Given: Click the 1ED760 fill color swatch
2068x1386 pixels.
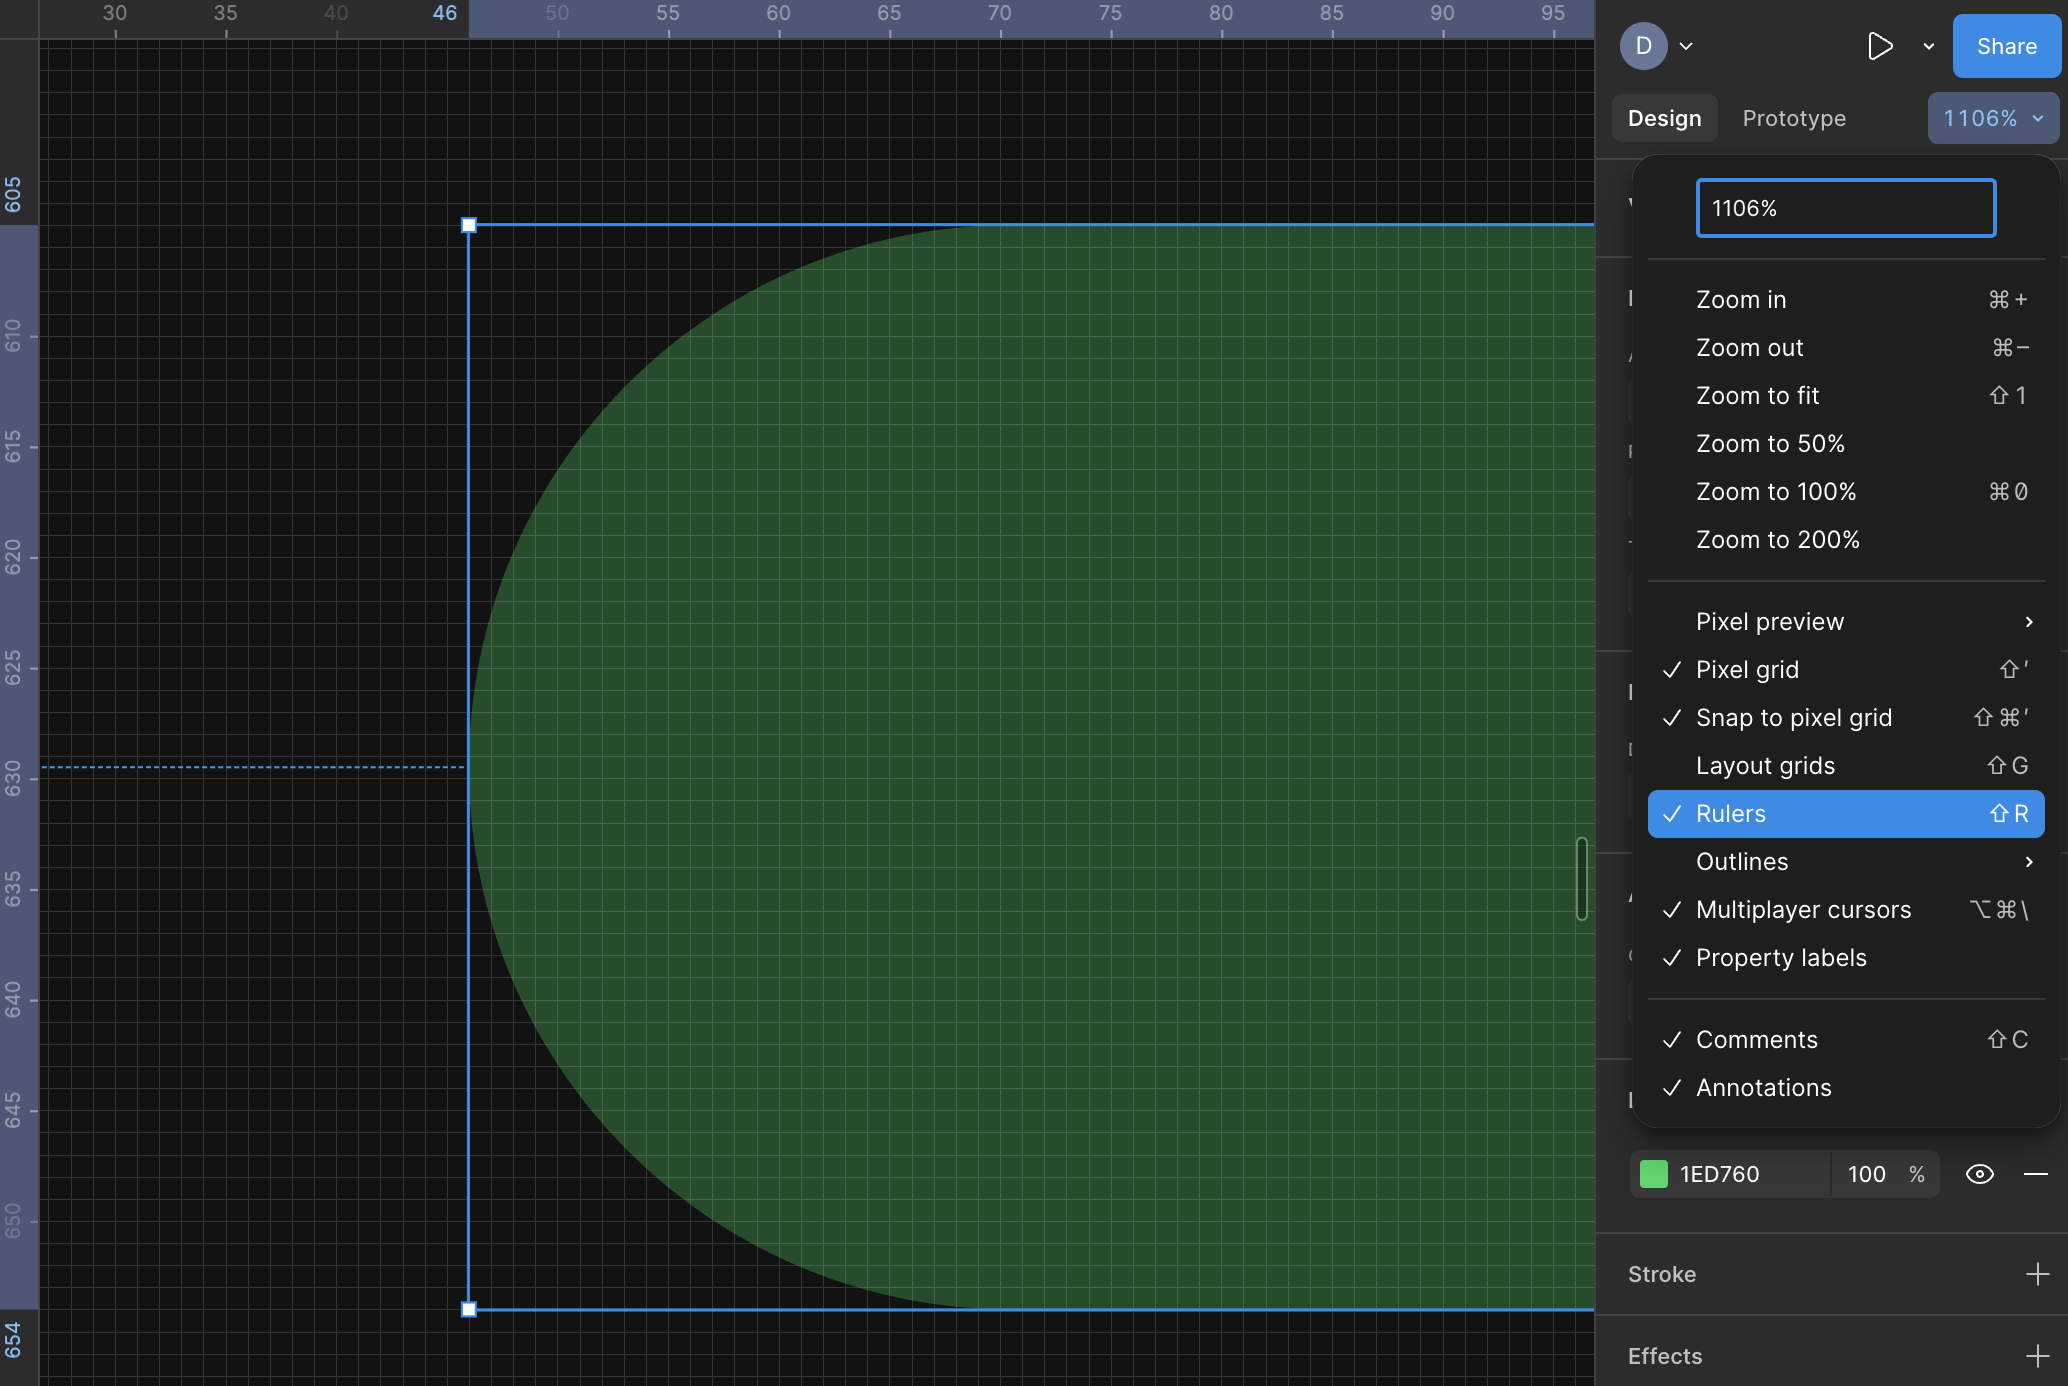Looking at the screenshot, I should (x=1654, y=1174).
